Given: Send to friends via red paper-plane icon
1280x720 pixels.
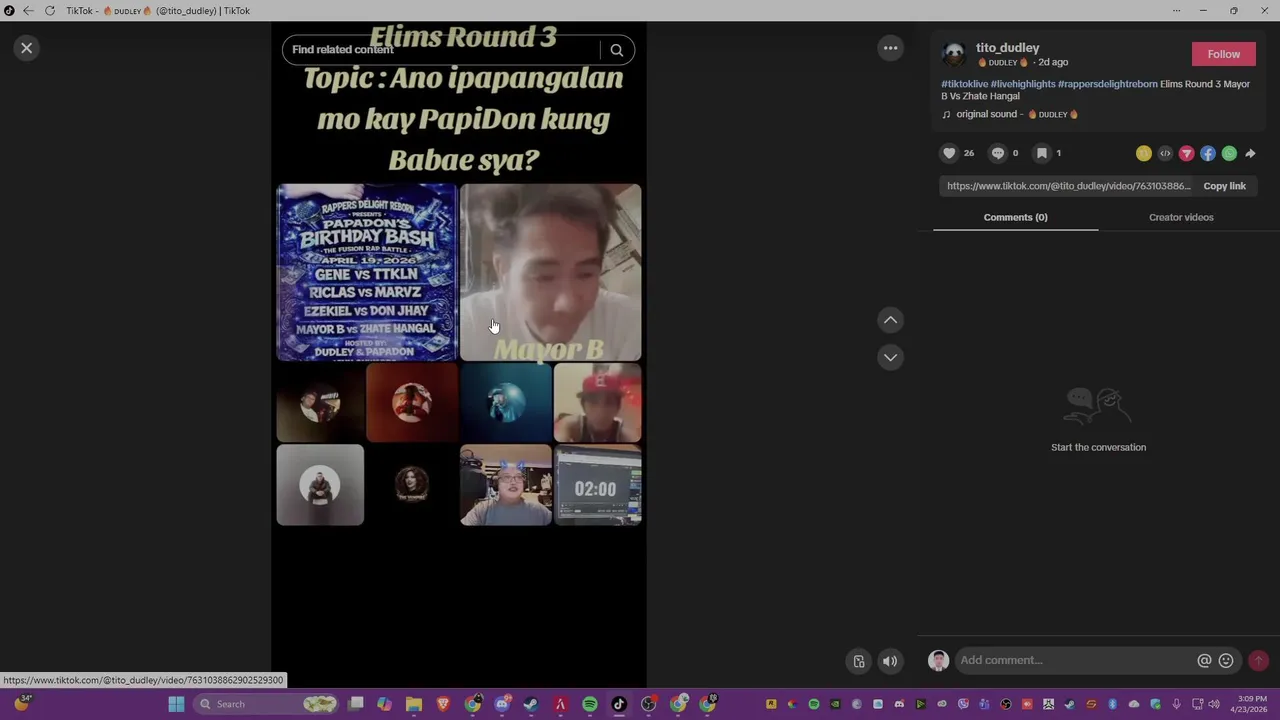Looking at the screenshot, I should tap(1187, 153).
